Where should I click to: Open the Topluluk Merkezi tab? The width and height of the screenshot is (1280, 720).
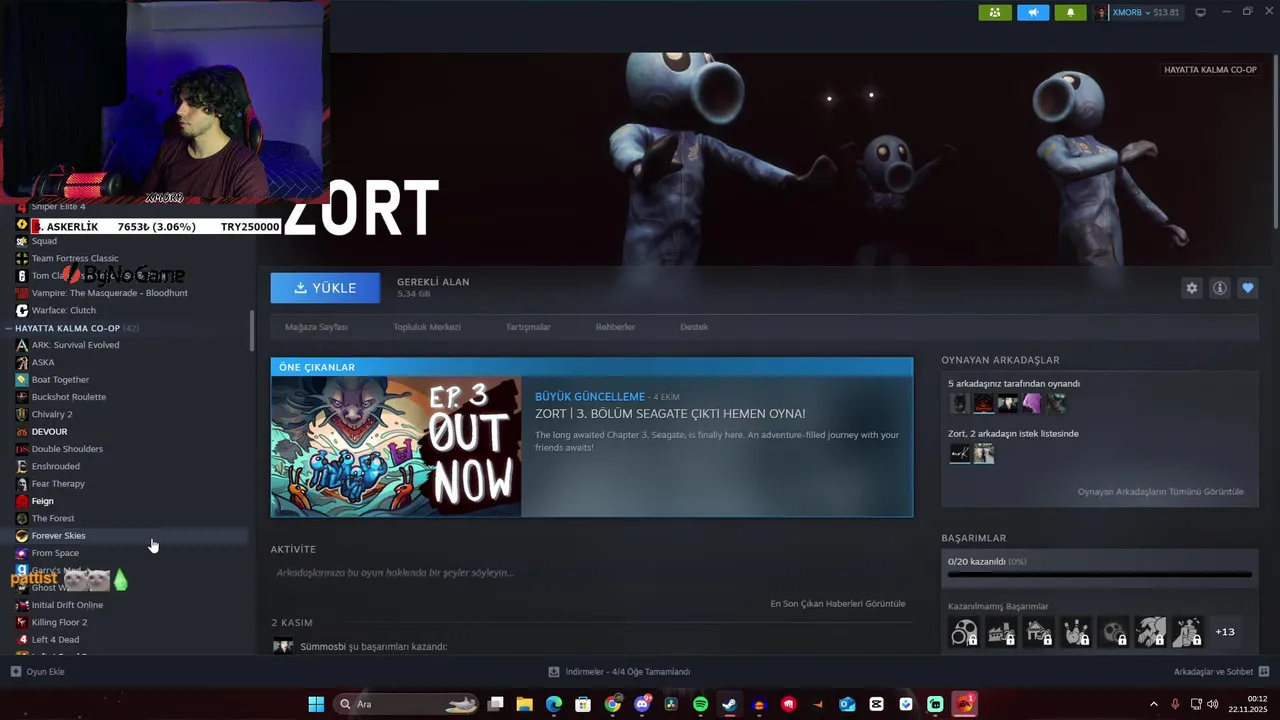pos(427,327)
